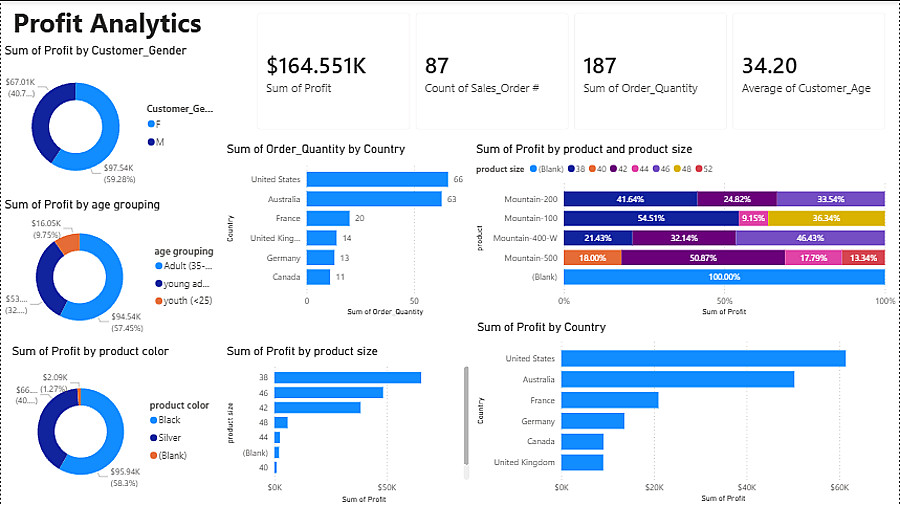This screenshot has height=505, width=900.
Task: Click United States bar in Order_Quantity by Country
Action: (377, 180)
